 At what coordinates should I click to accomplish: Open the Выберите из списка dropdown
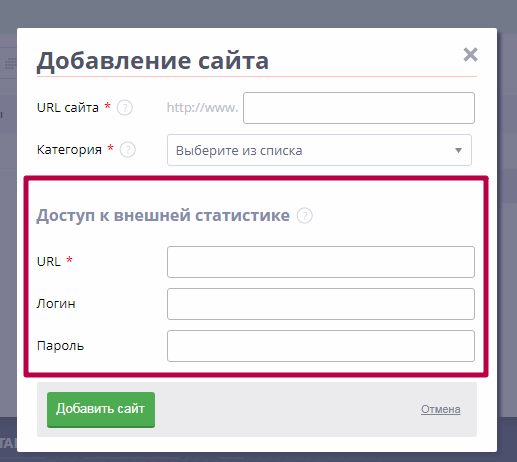tap(319, 150)
